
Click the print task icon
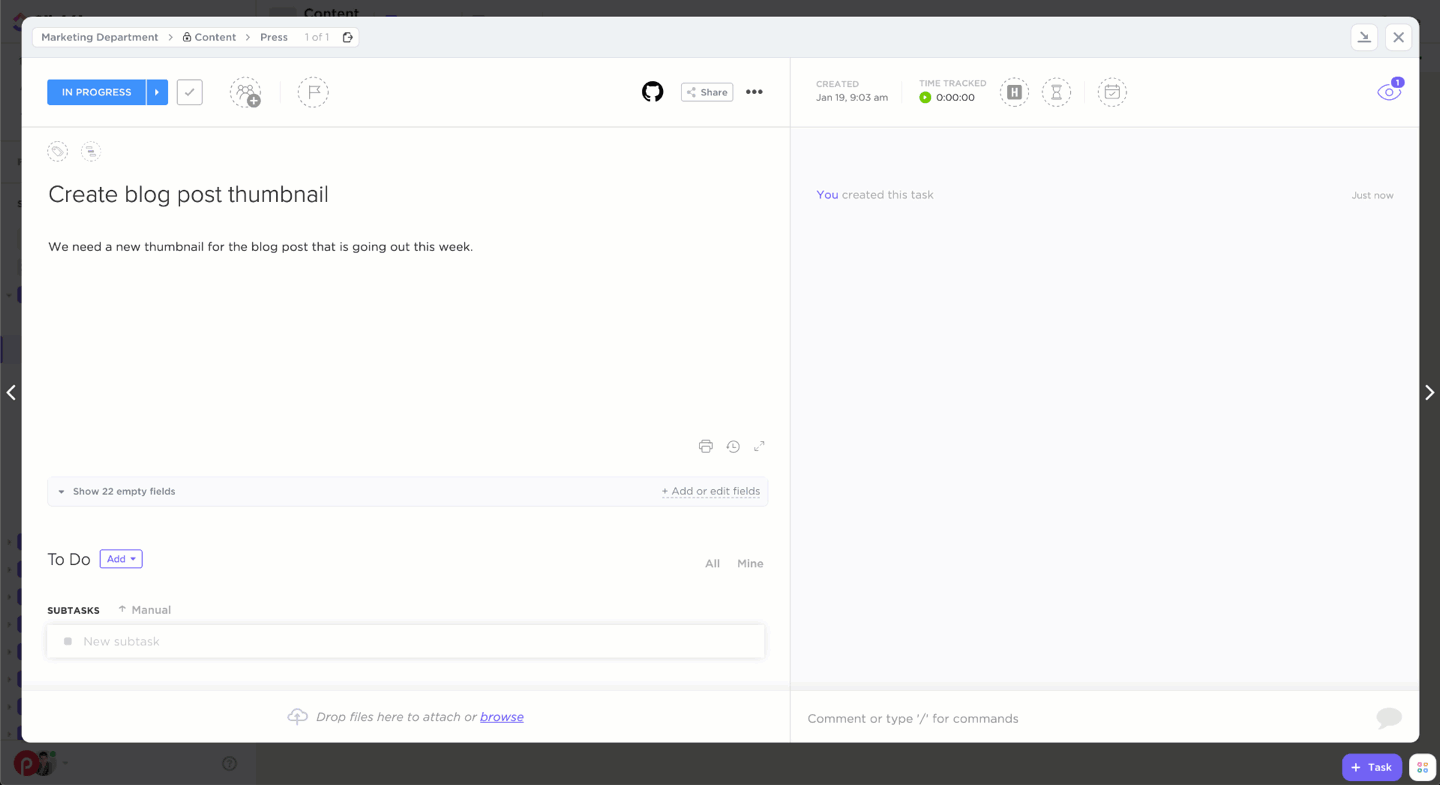[706, 446]
